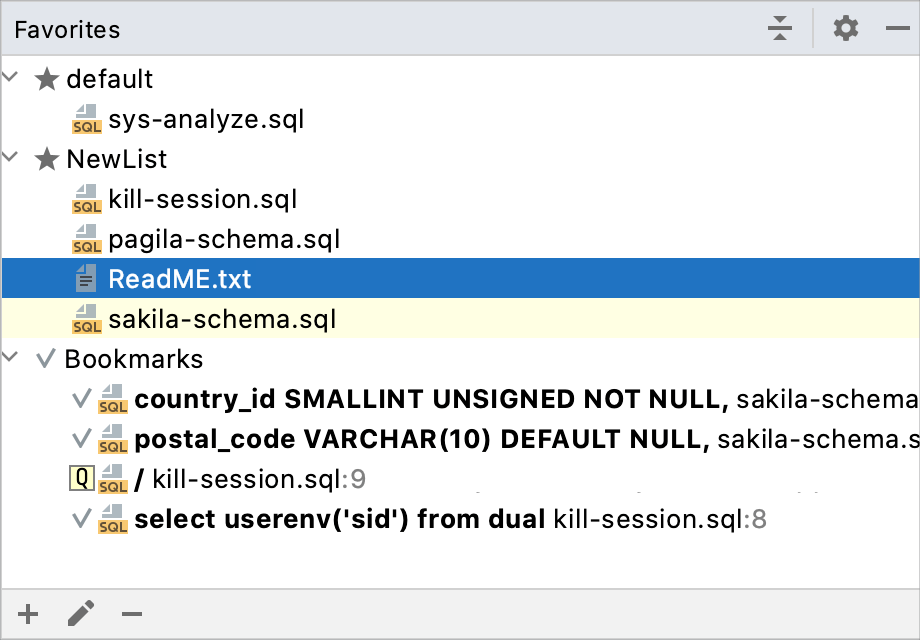
Task: Hide the Favorites tool window
Action: 897,29
